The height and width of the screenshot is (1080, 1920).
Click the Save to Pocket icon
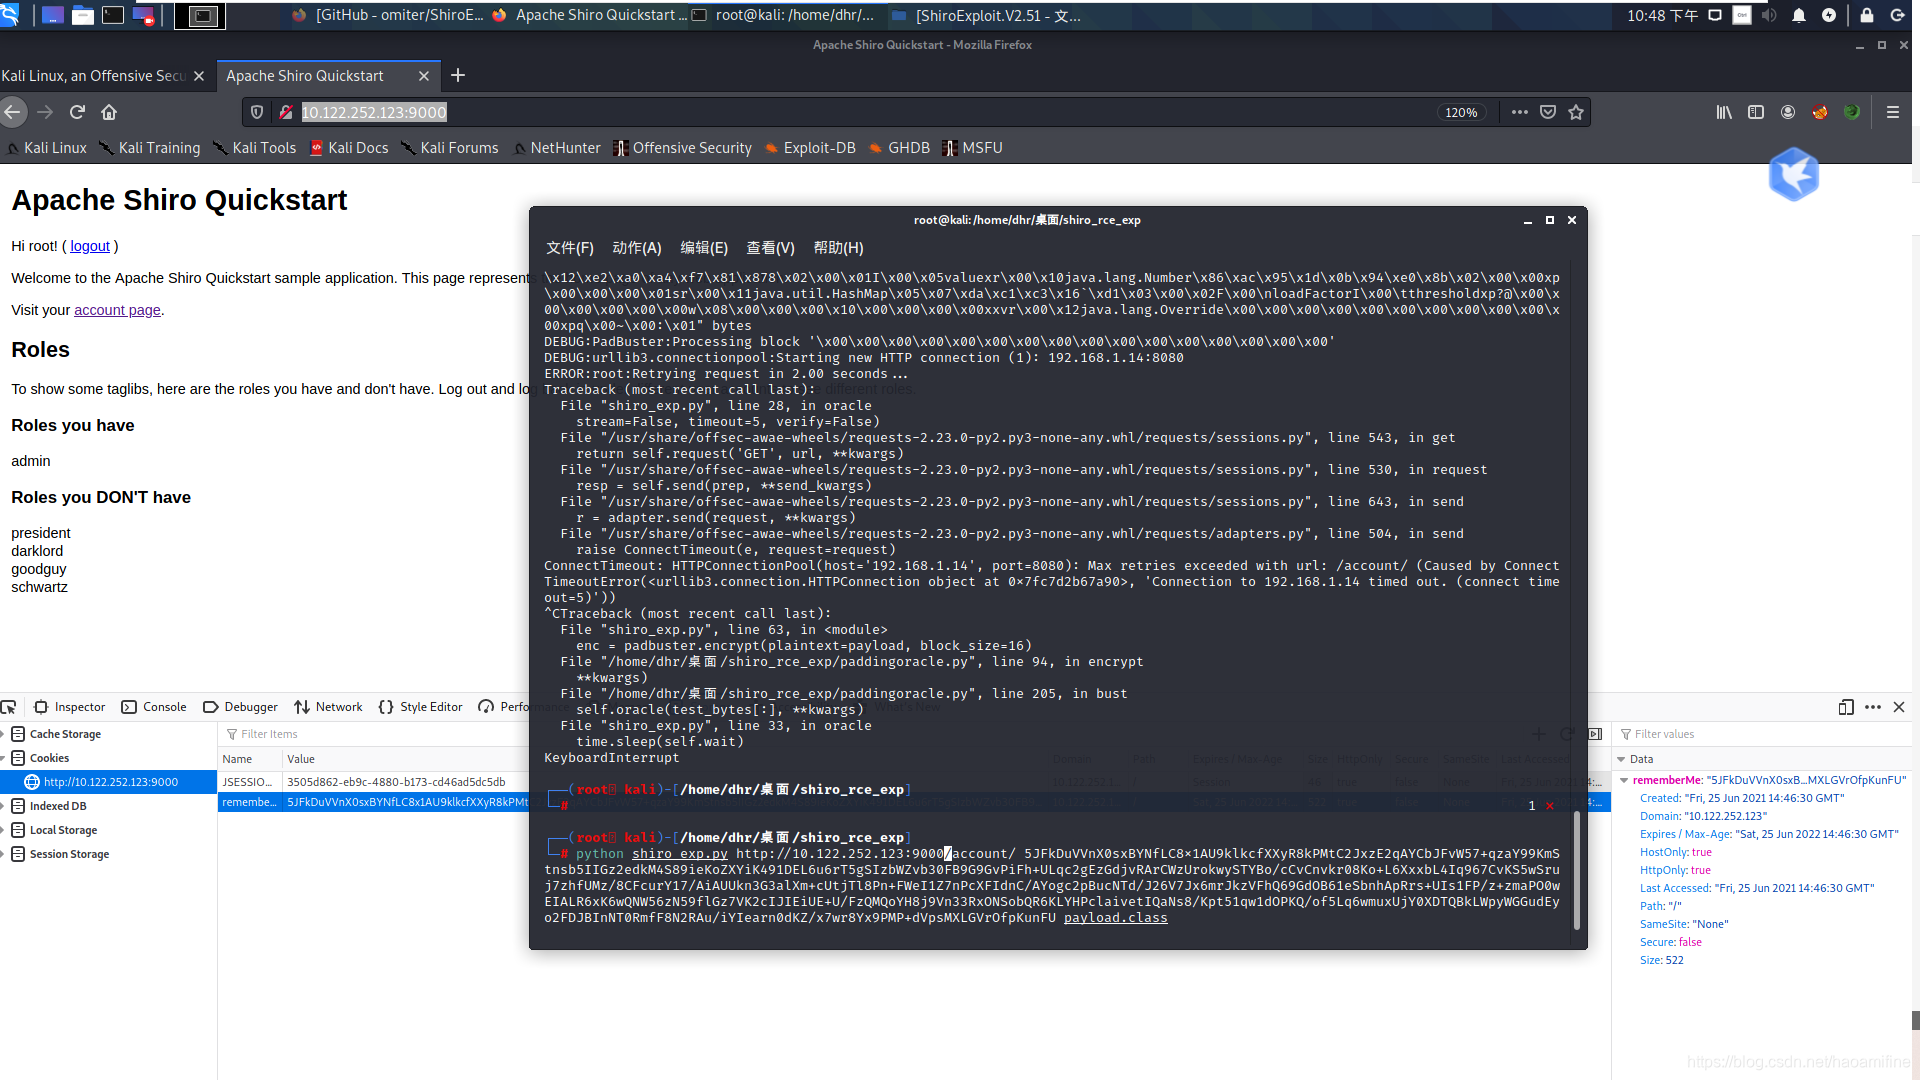coord(1548,112)
